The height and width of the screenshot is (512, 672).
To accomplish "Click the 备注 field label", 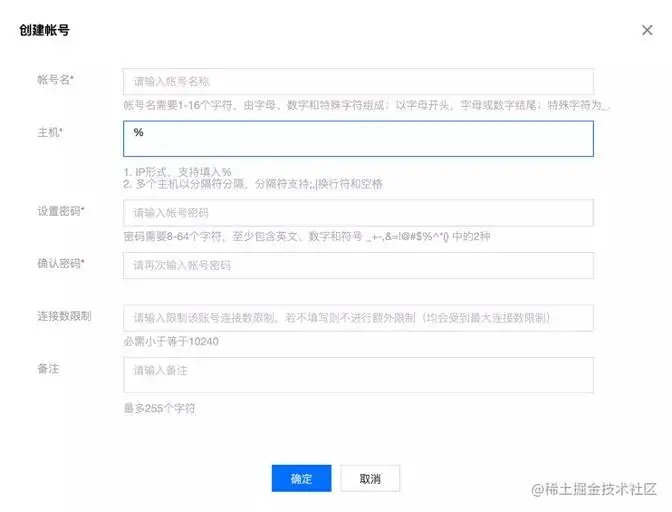I will [48, 369].
